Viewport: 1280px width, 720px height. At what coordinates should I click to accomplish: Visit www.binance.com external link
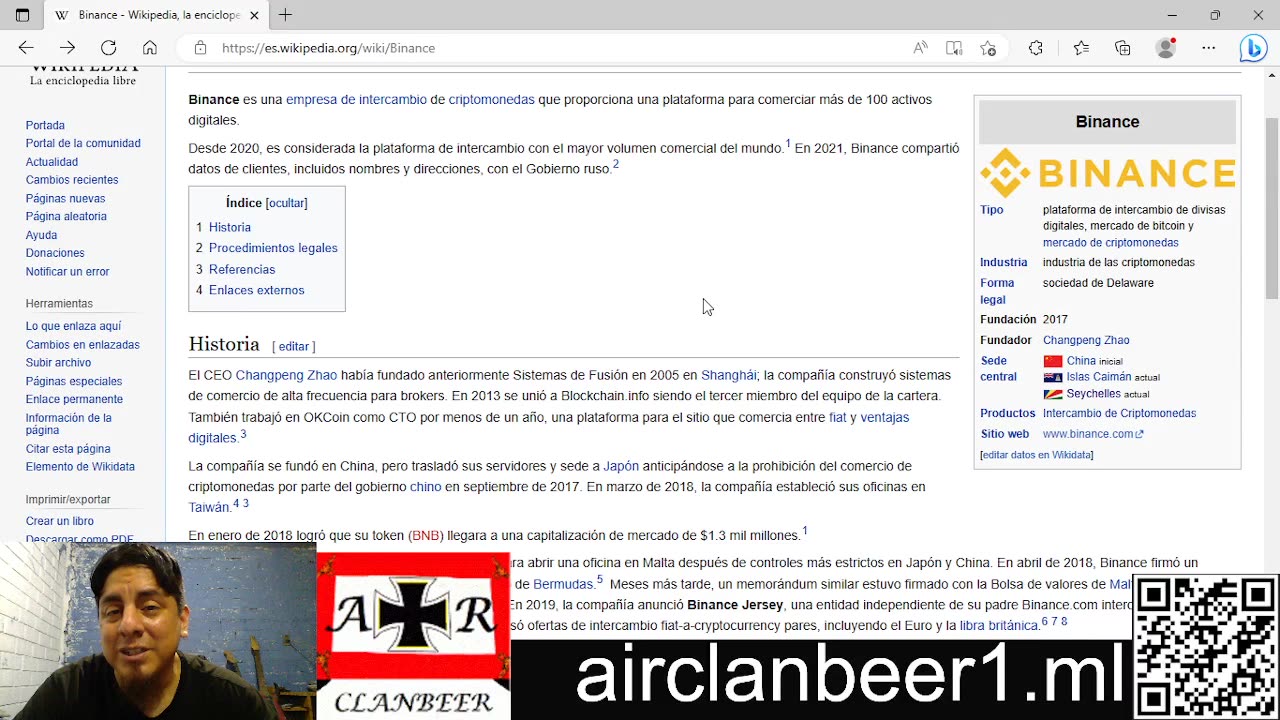point(1093,434)
